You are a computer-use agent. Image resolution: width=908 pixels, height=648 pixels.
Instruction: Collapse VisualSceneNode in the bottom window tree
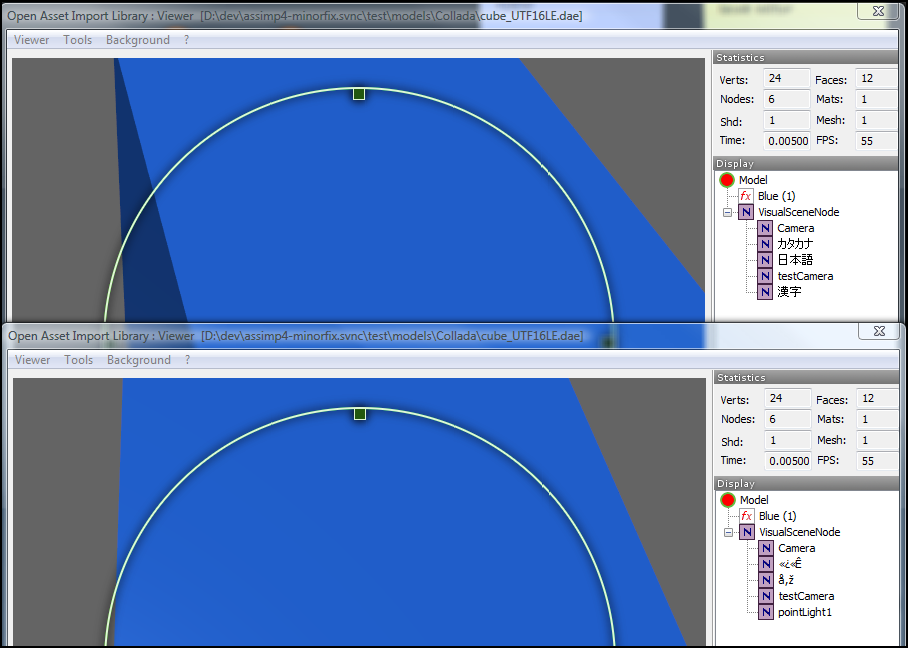728,532
